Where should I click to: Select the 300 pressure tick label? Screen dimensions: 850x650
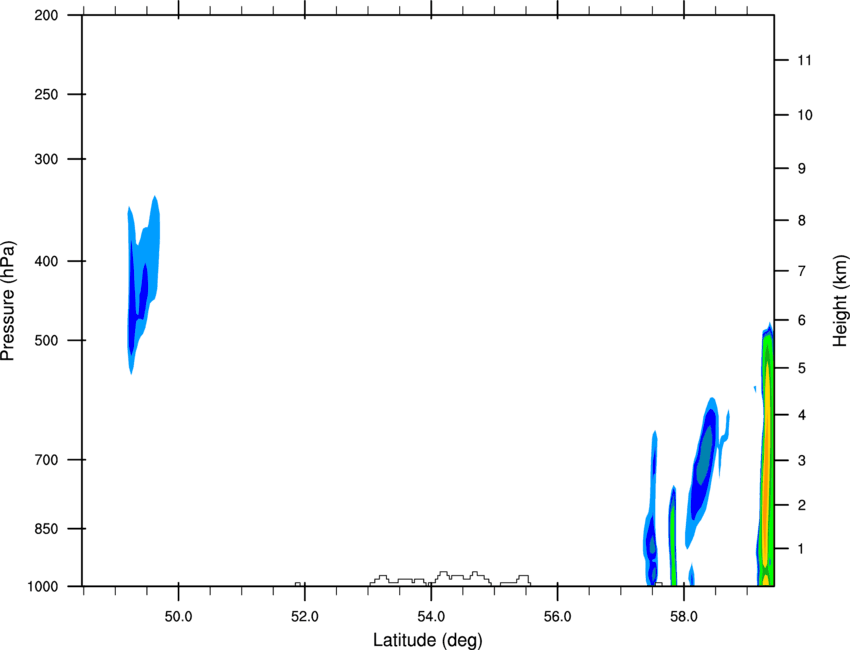[x=46, y=159]
